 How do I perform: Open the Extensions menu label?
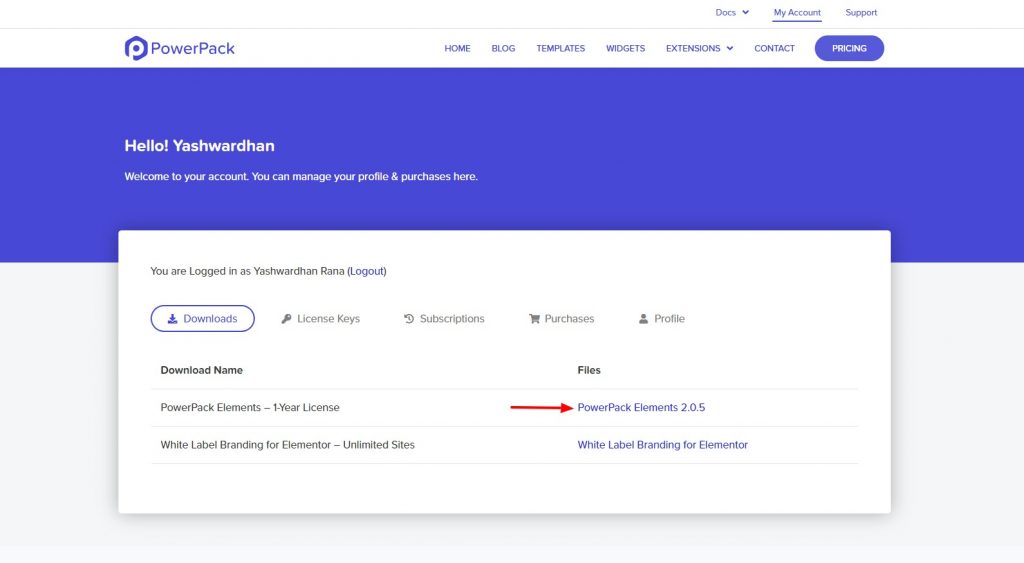click(x=693, y=48)
